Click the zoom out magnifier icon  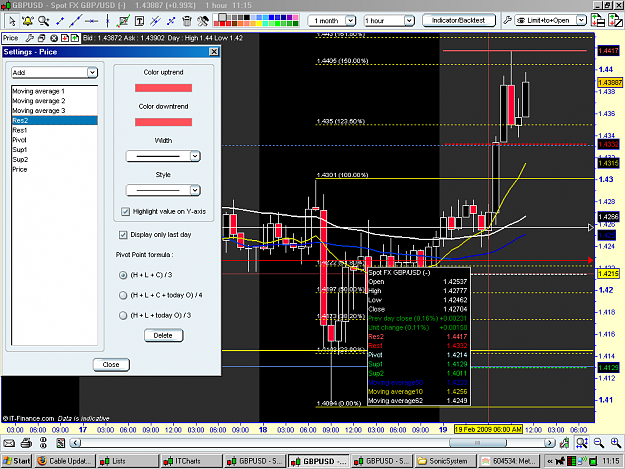[x=598, y=443]
